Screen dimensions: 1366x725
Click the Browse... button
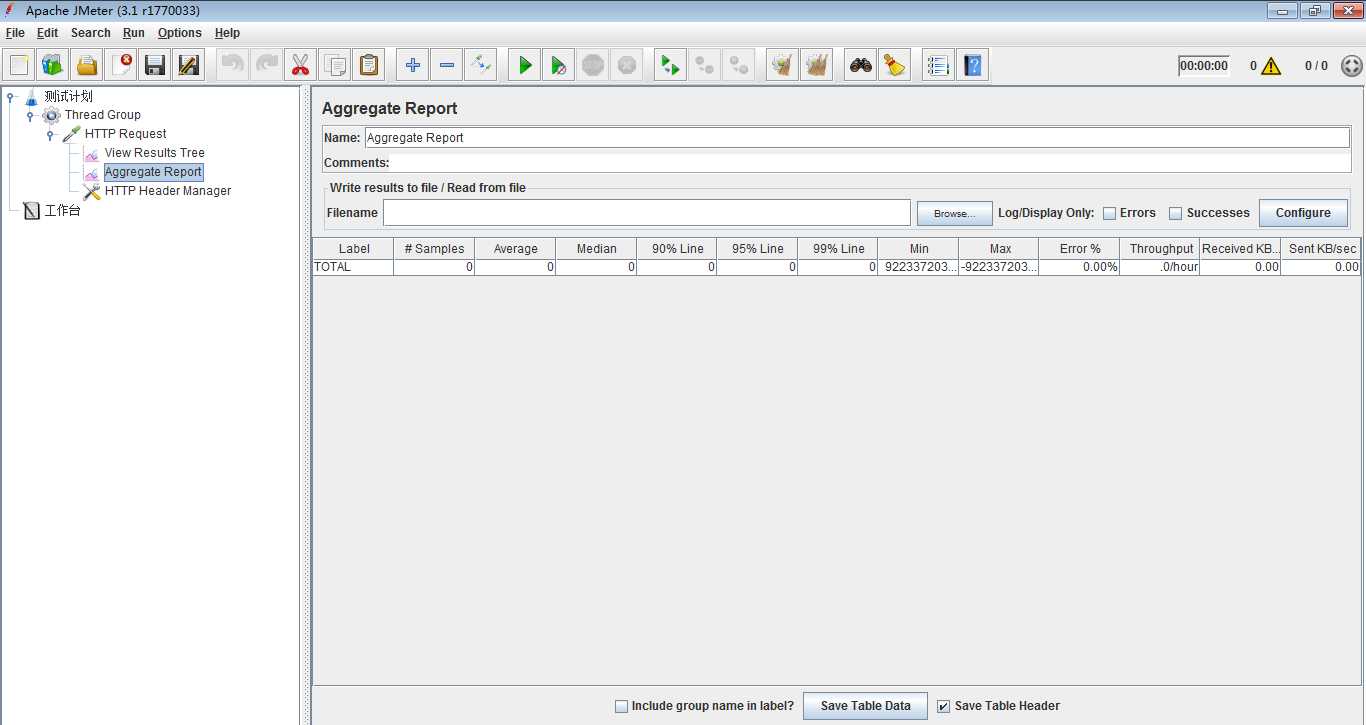[954, 213]
